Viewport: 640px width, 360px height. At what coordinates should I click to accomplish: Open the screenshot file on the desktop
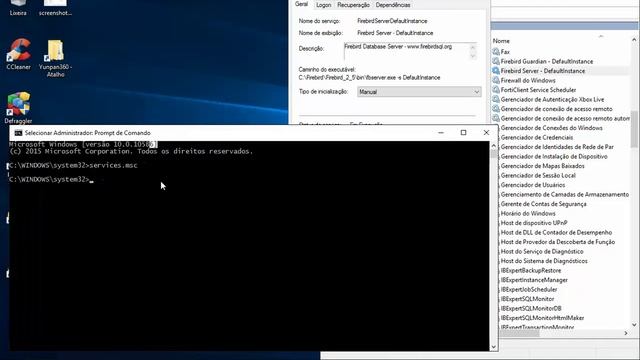pos(55,8)
